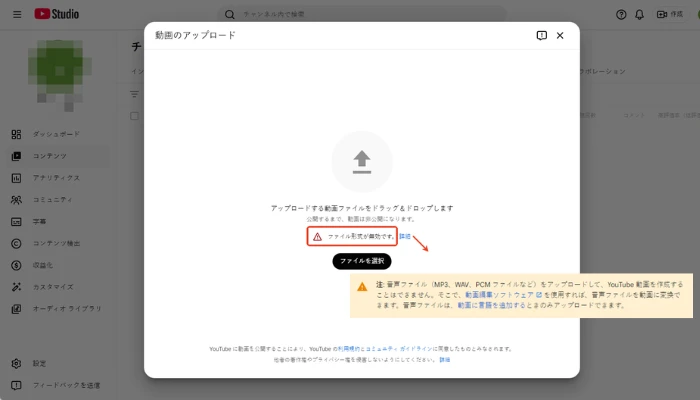The image size is (700, 400).
Task: Open the コミュニティ ガイドライン link
Action: 399,349
